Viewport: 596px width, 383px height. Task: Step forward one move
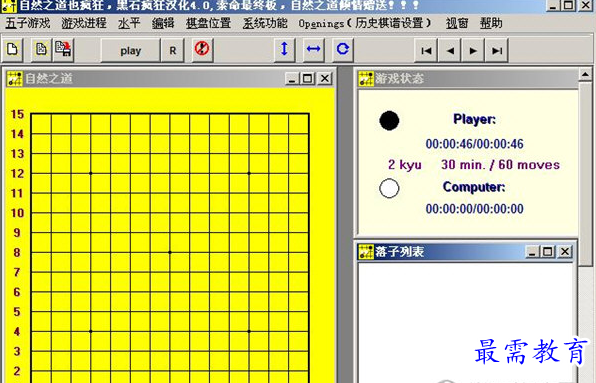pos(473,50)
